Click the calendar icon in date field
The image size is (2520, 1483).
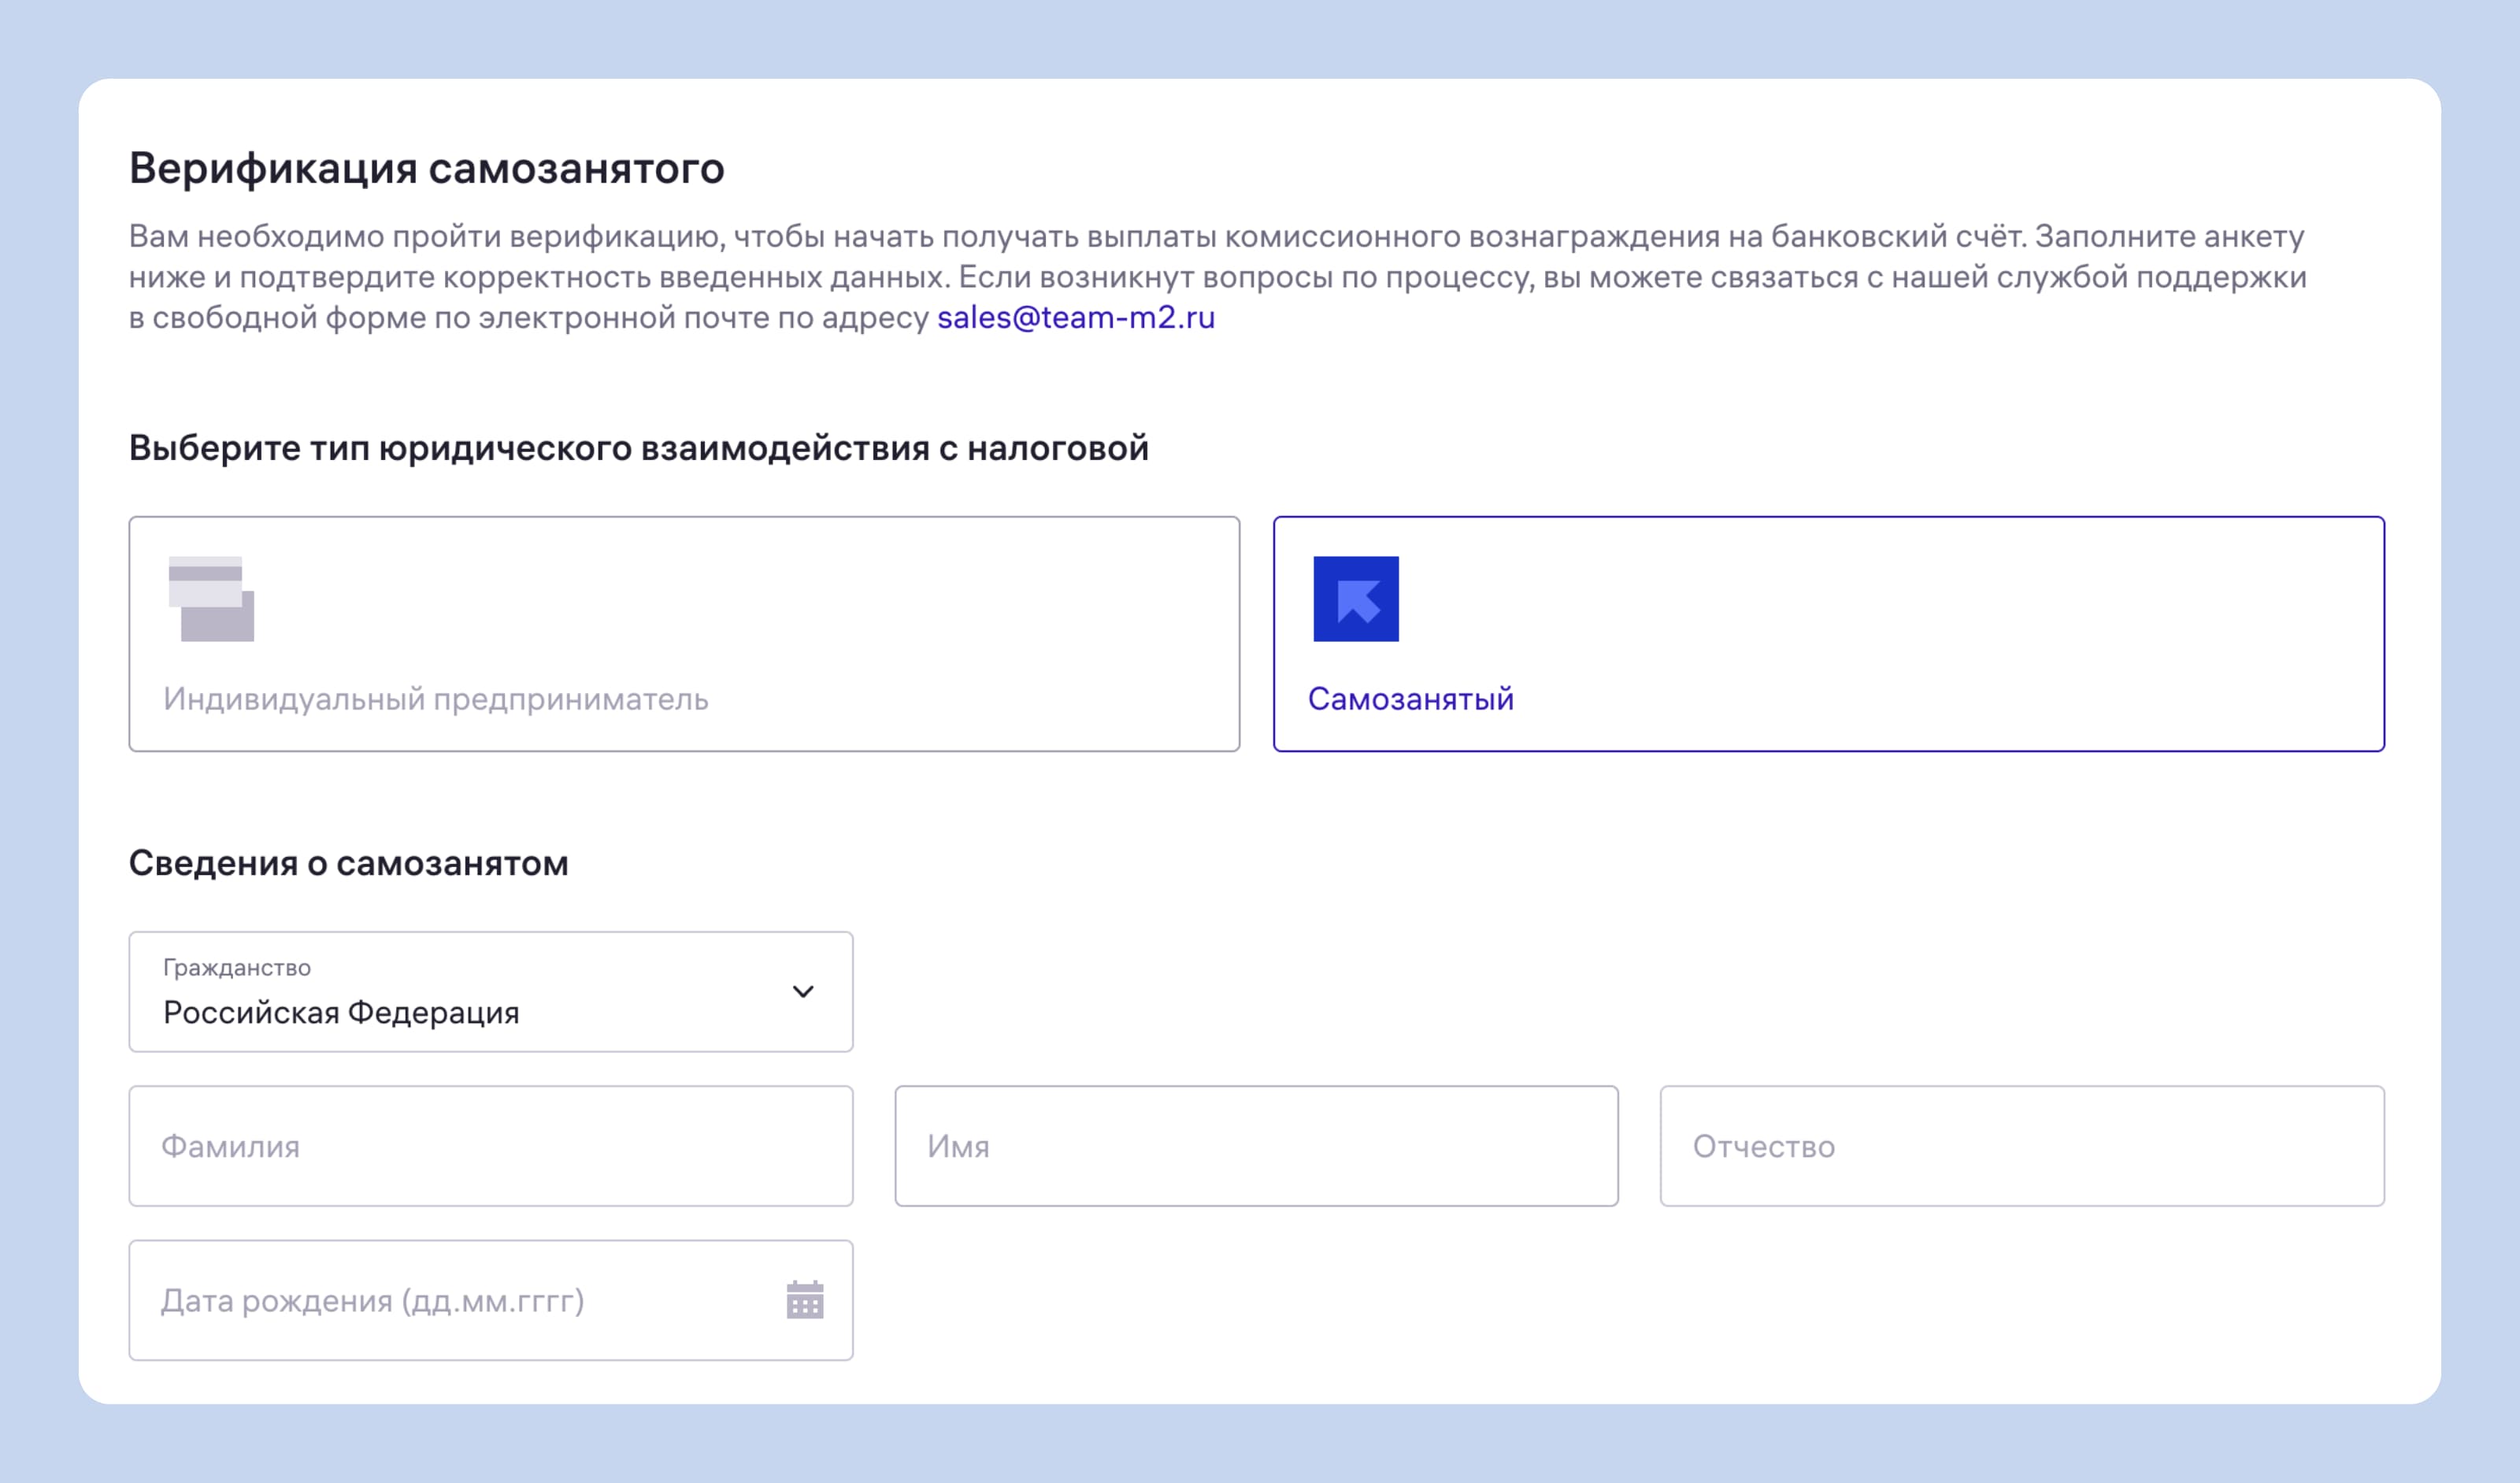click(805, 1300)
